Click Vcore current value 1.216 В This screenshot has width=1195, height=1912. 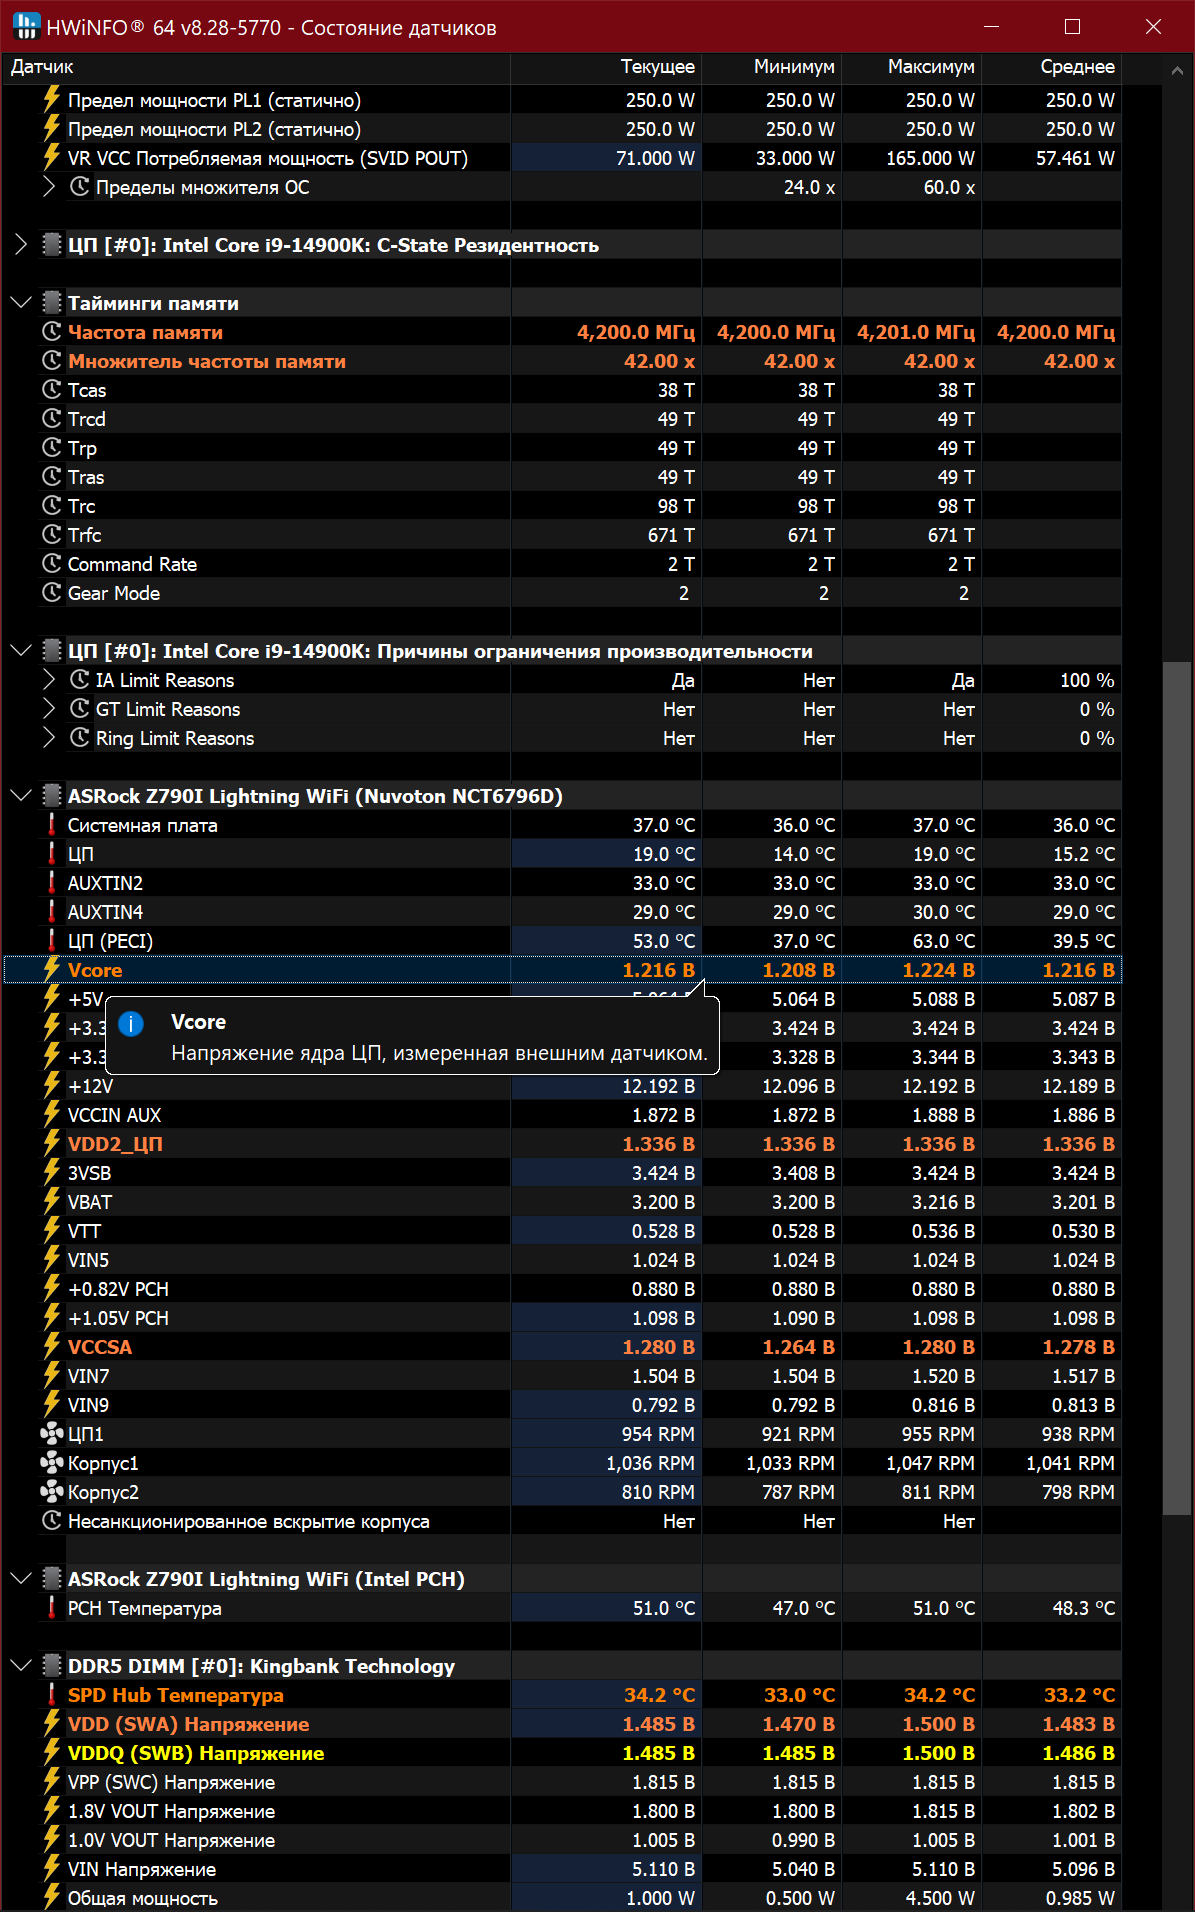point(658,970)
